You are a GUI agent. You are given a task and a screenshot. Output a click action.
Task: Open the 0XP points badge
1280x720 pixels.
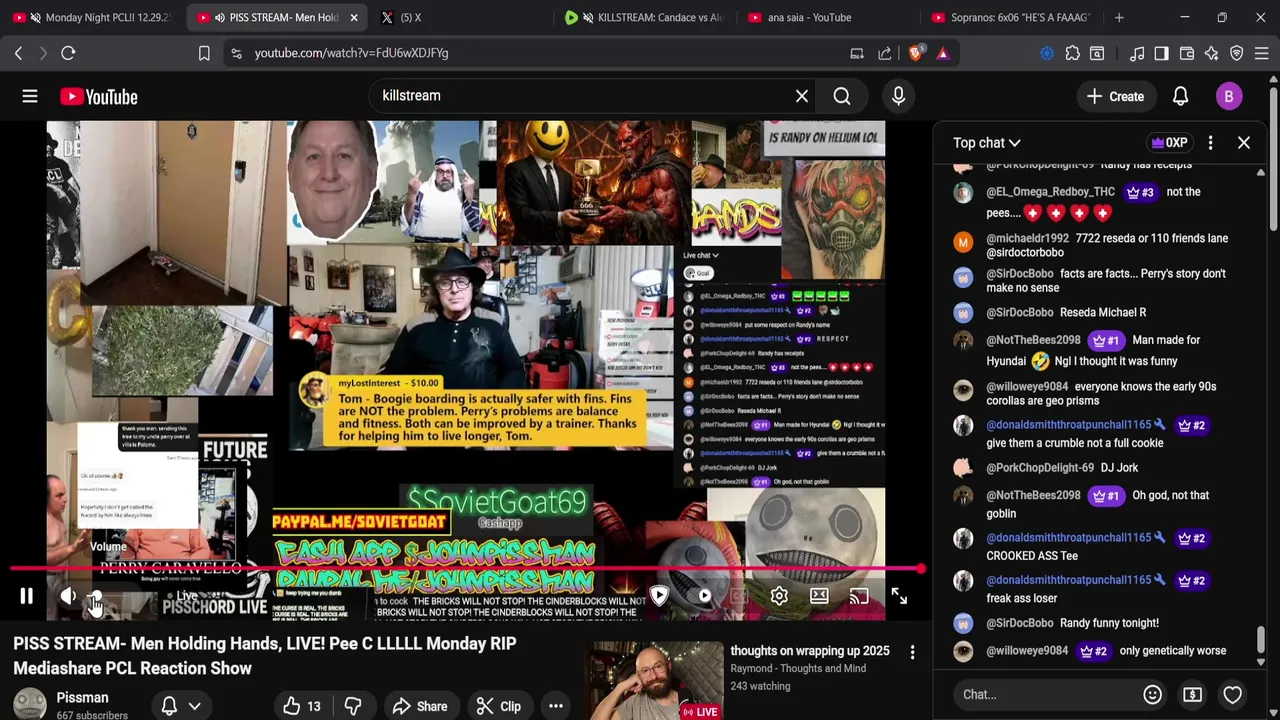1169,143
